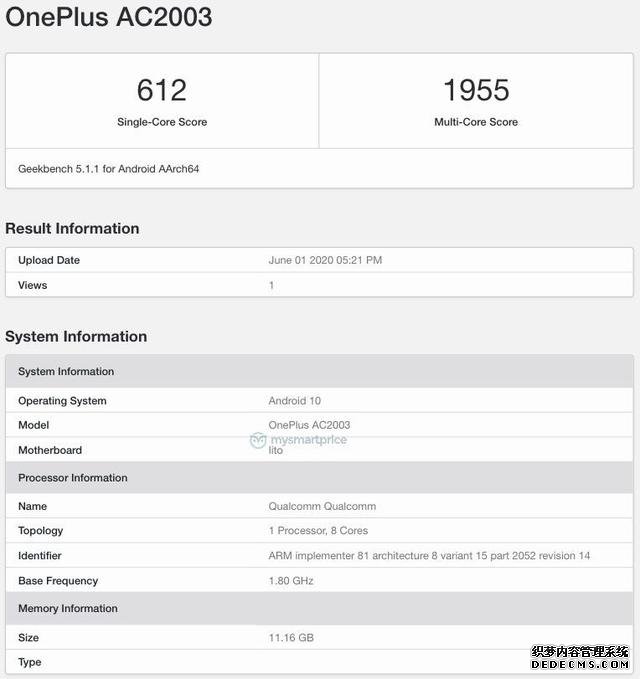Click the Name row label
The height and width of the screenshot is (679, 640).
[x=32, y=506]
